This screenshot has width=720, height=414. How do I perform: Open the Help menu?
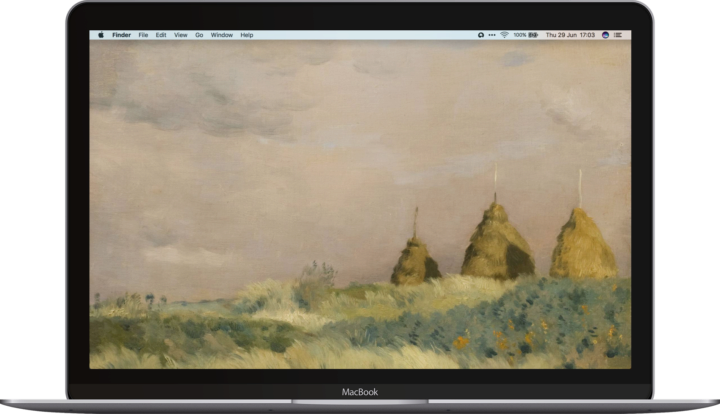(x=247, y=35)
